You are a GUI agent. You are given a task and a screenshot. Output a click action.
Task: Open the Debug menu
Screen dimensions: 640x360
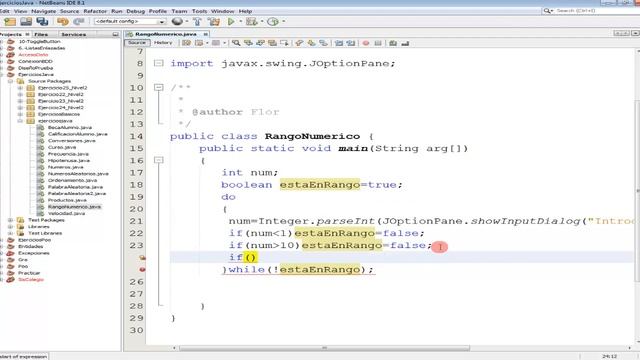(x=136, y=11)
